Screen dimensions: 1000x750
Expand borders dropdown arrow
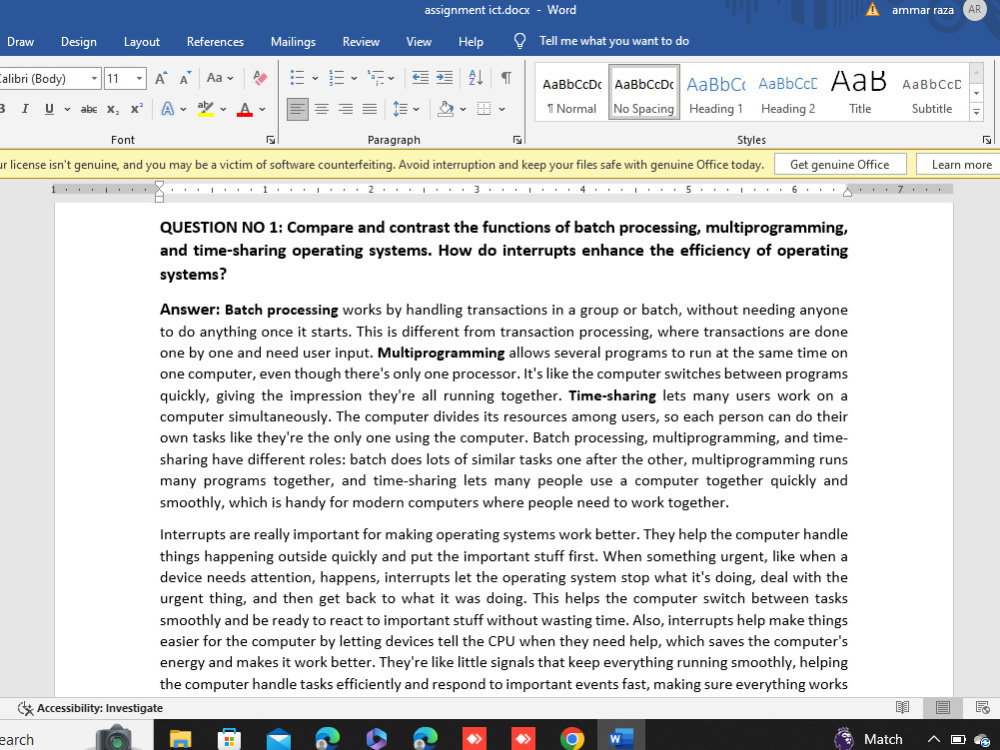[x=502, y=109]
